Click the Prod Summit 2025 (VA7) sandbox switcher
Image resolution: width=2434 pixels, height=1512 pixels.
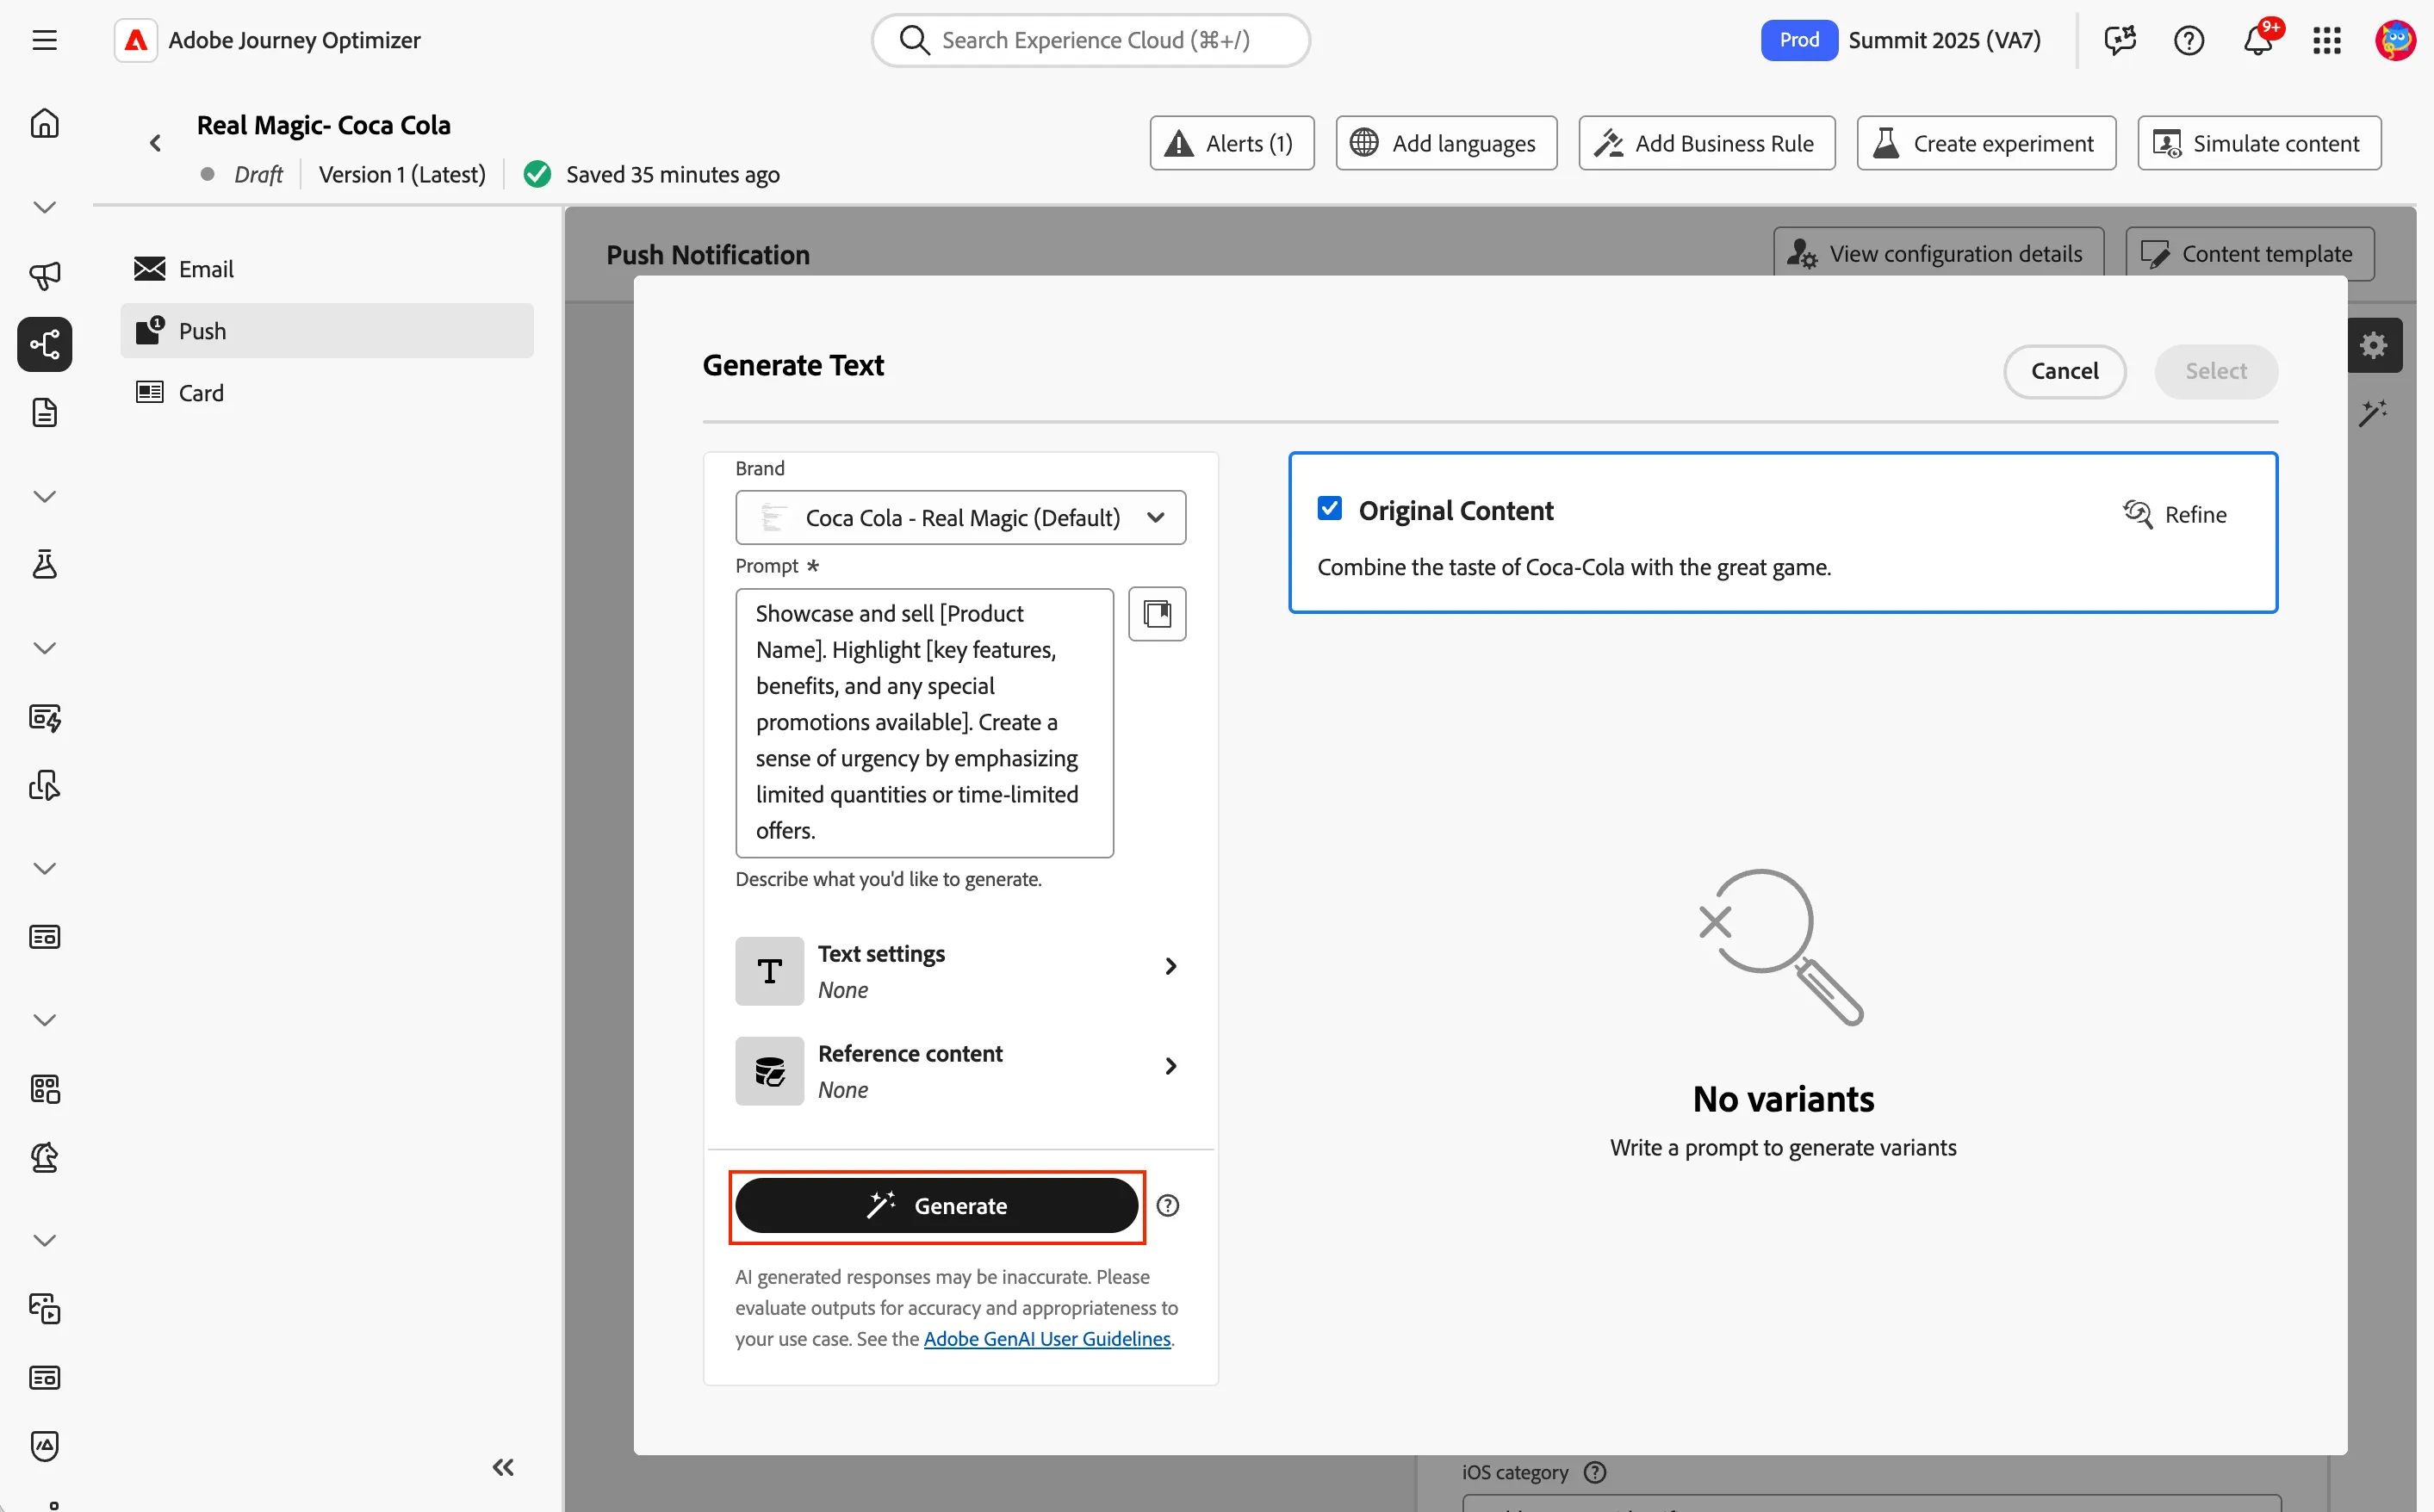coord(1900,40)
